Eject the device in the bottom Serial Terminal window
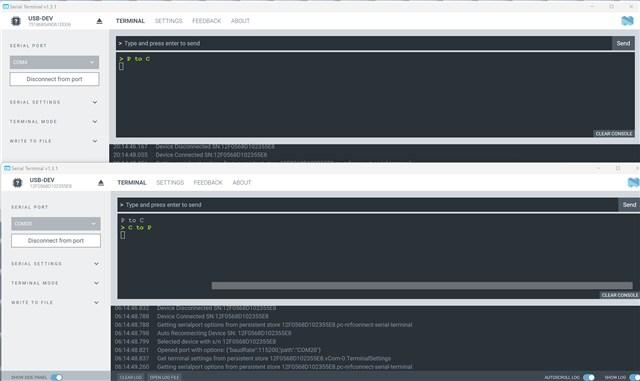Viewport: 640px width, 381px height. [101, 183]
